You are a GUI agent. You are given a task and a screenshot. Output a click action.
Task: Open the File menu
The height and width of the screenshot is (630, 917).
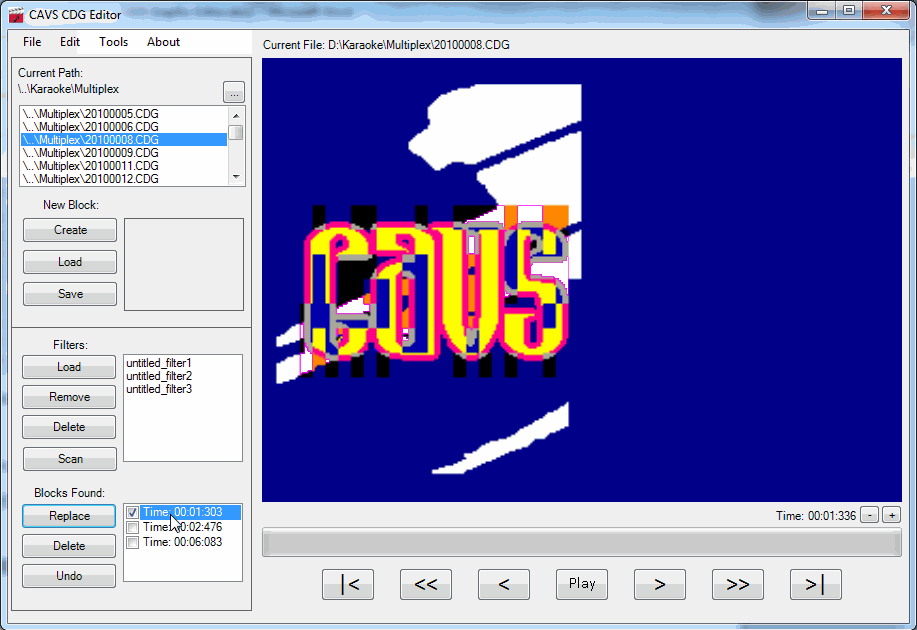coord(32,42)
